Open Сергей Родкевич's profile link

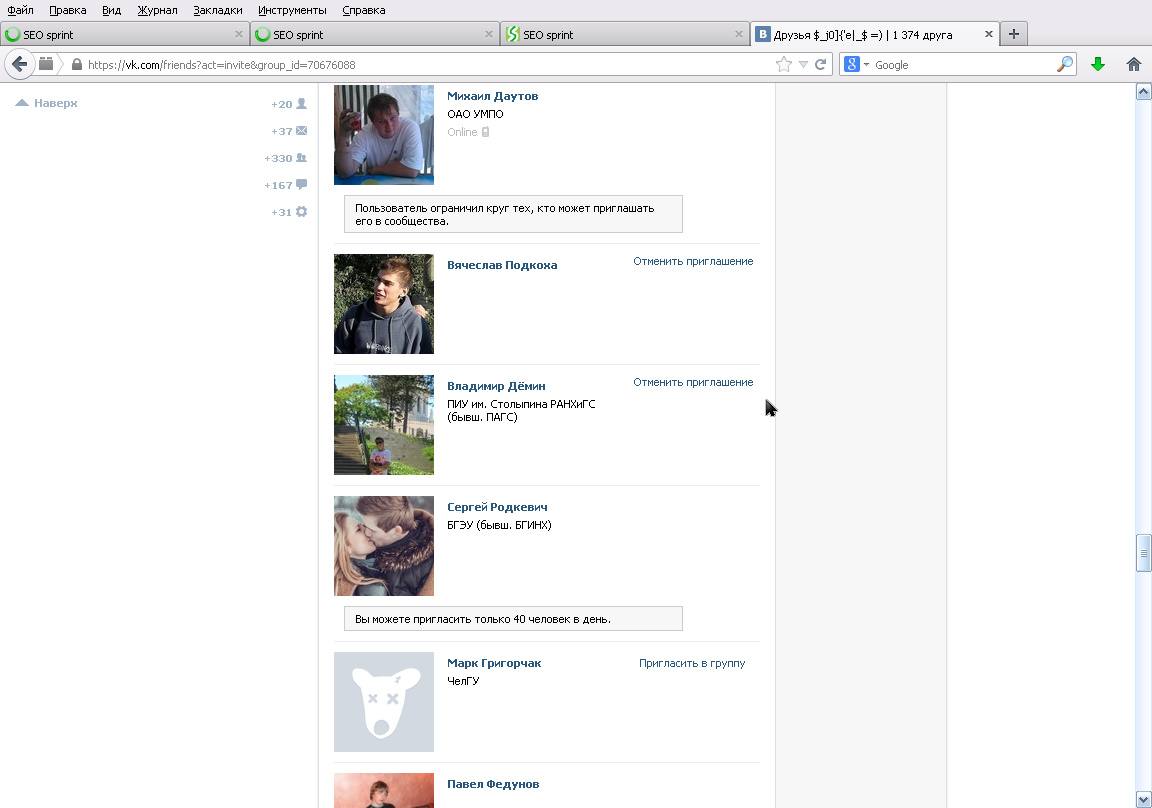click(497, 508)
